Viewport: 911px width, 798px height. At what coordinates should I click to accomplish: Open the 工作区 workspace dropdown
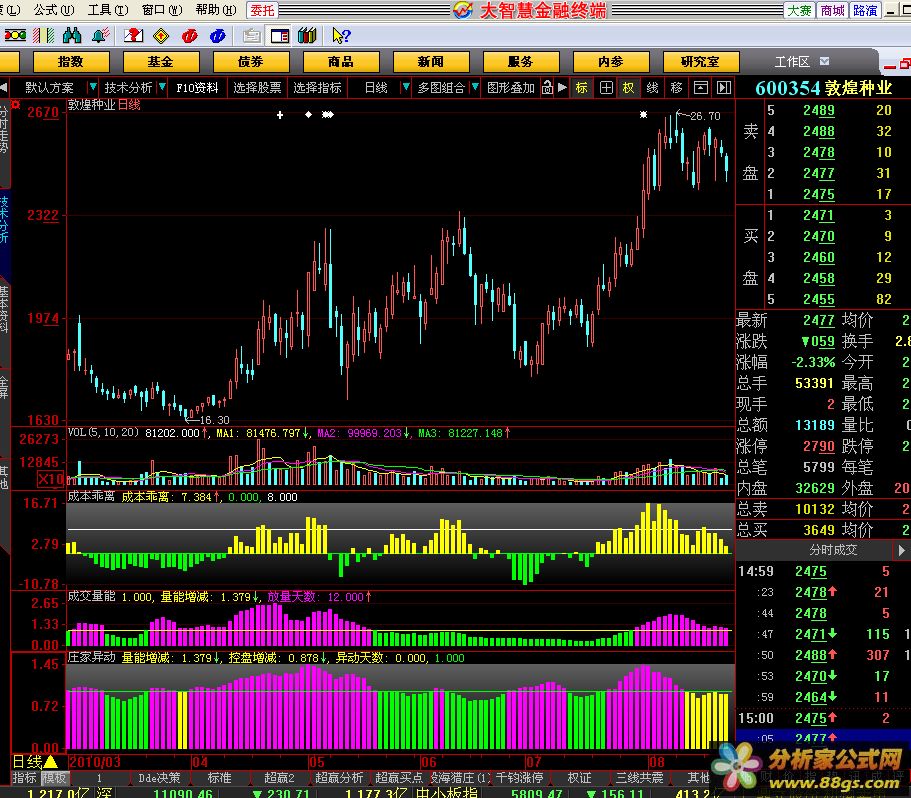(824, 61)
